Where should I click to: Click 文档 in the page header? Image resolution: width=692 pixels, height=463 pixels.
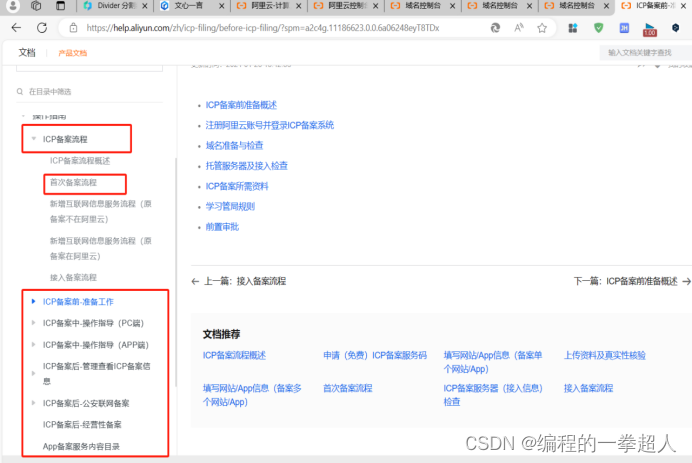[x=27, y=53]
